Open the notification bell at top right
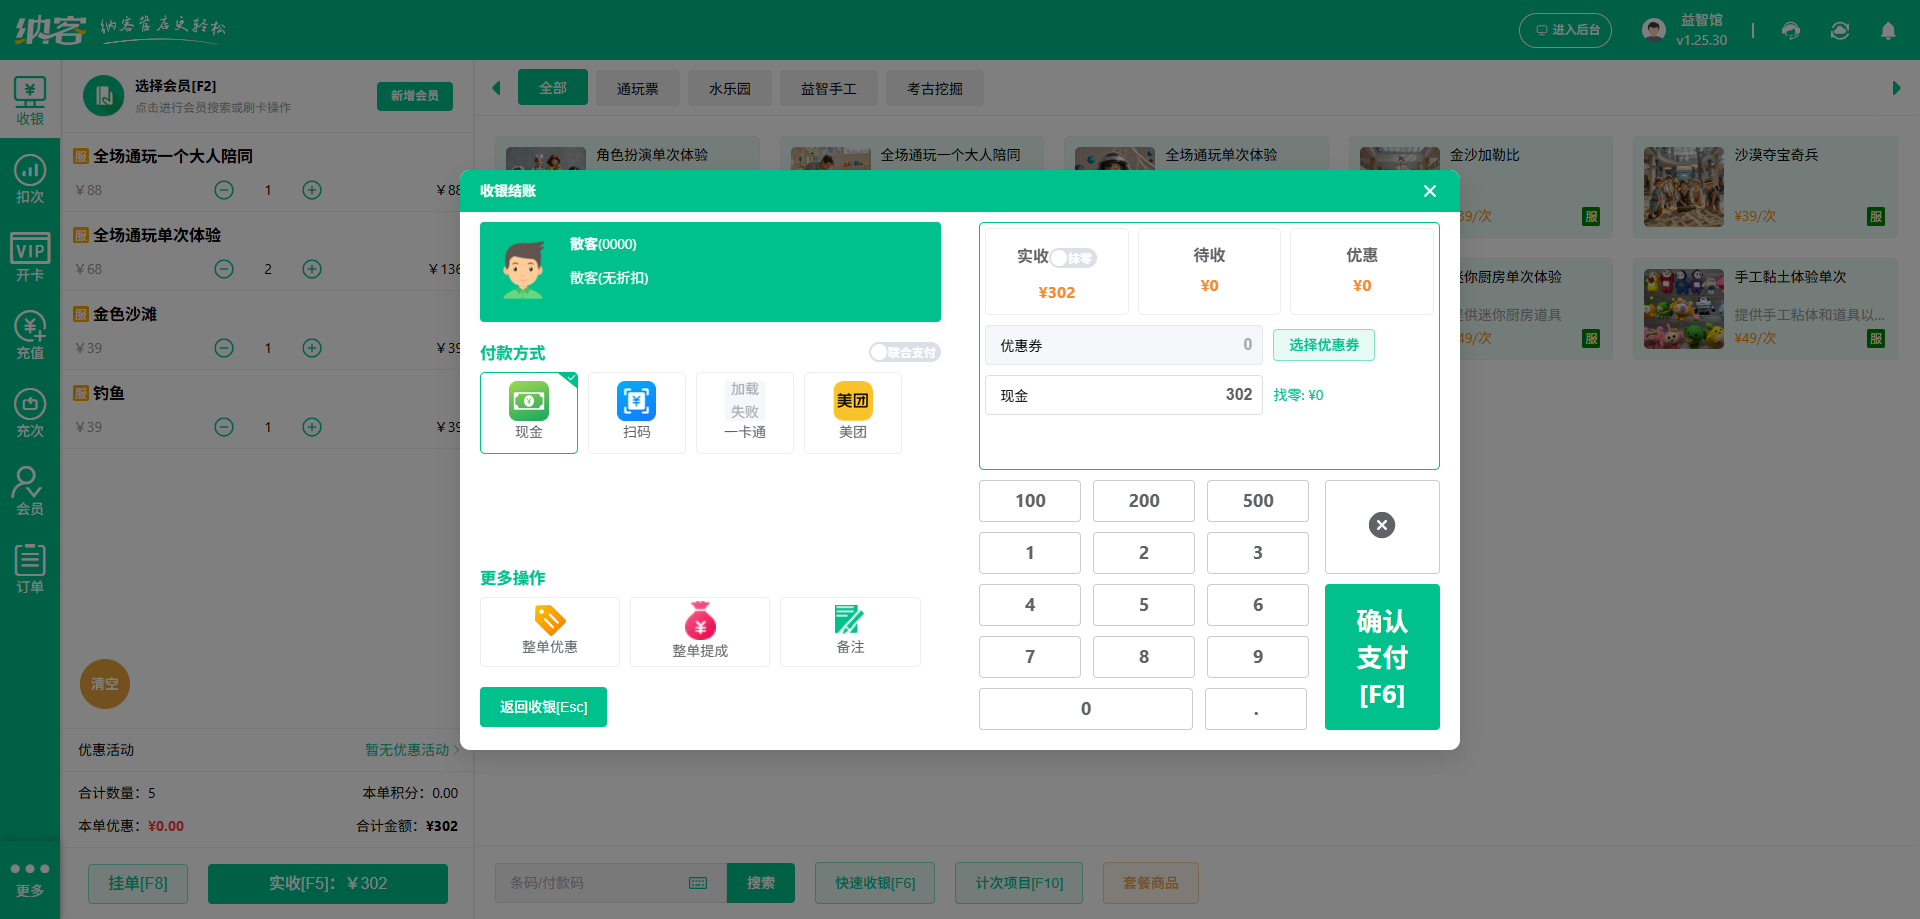 pos(1888,30)
